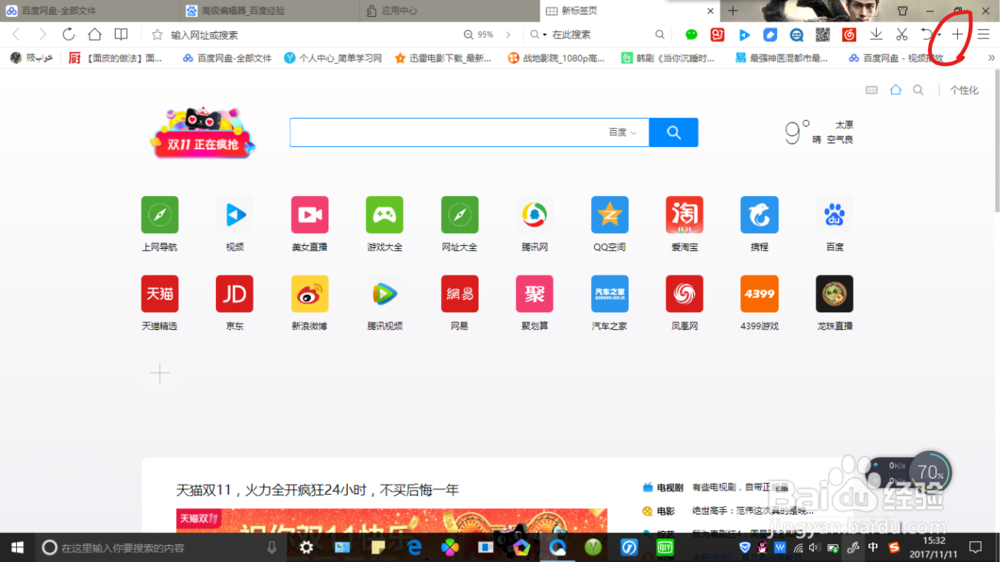Viewport: 1000px width, 562px height.
Task: Switch to the 高级编辑器_百度经验 tab
Action: 270,10
